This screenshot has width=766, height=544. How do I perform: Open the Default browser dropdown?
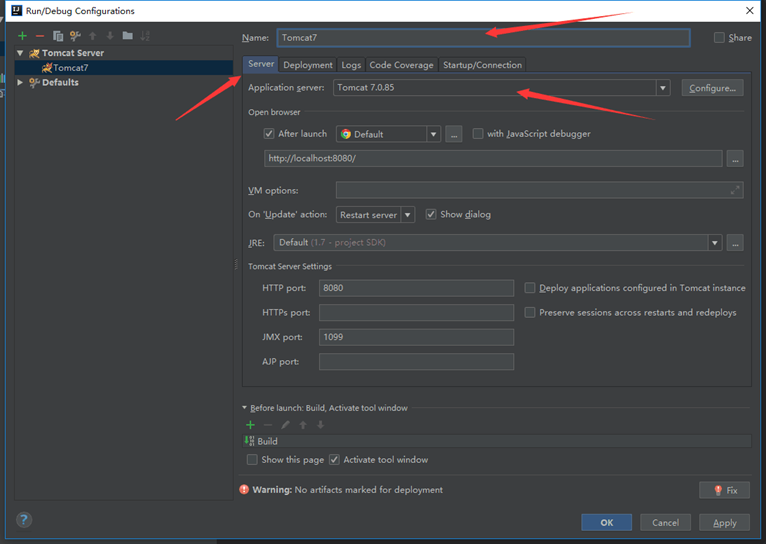coord(433,134)
